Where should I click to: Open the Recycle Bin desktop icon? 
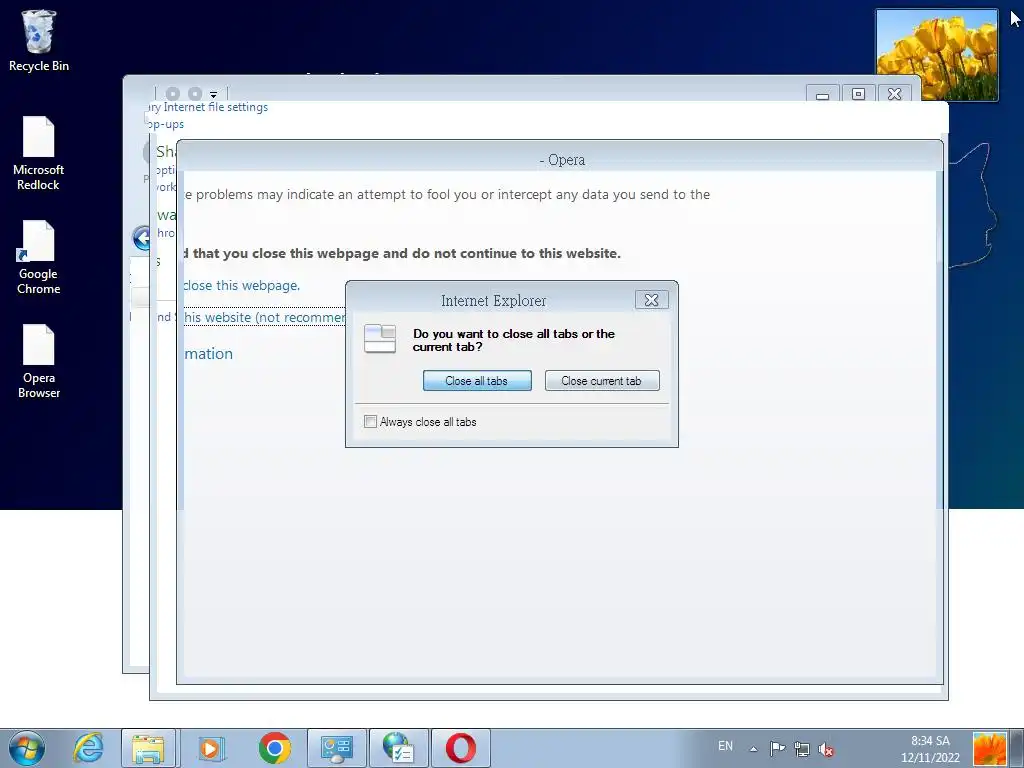(x=39, y=40)
